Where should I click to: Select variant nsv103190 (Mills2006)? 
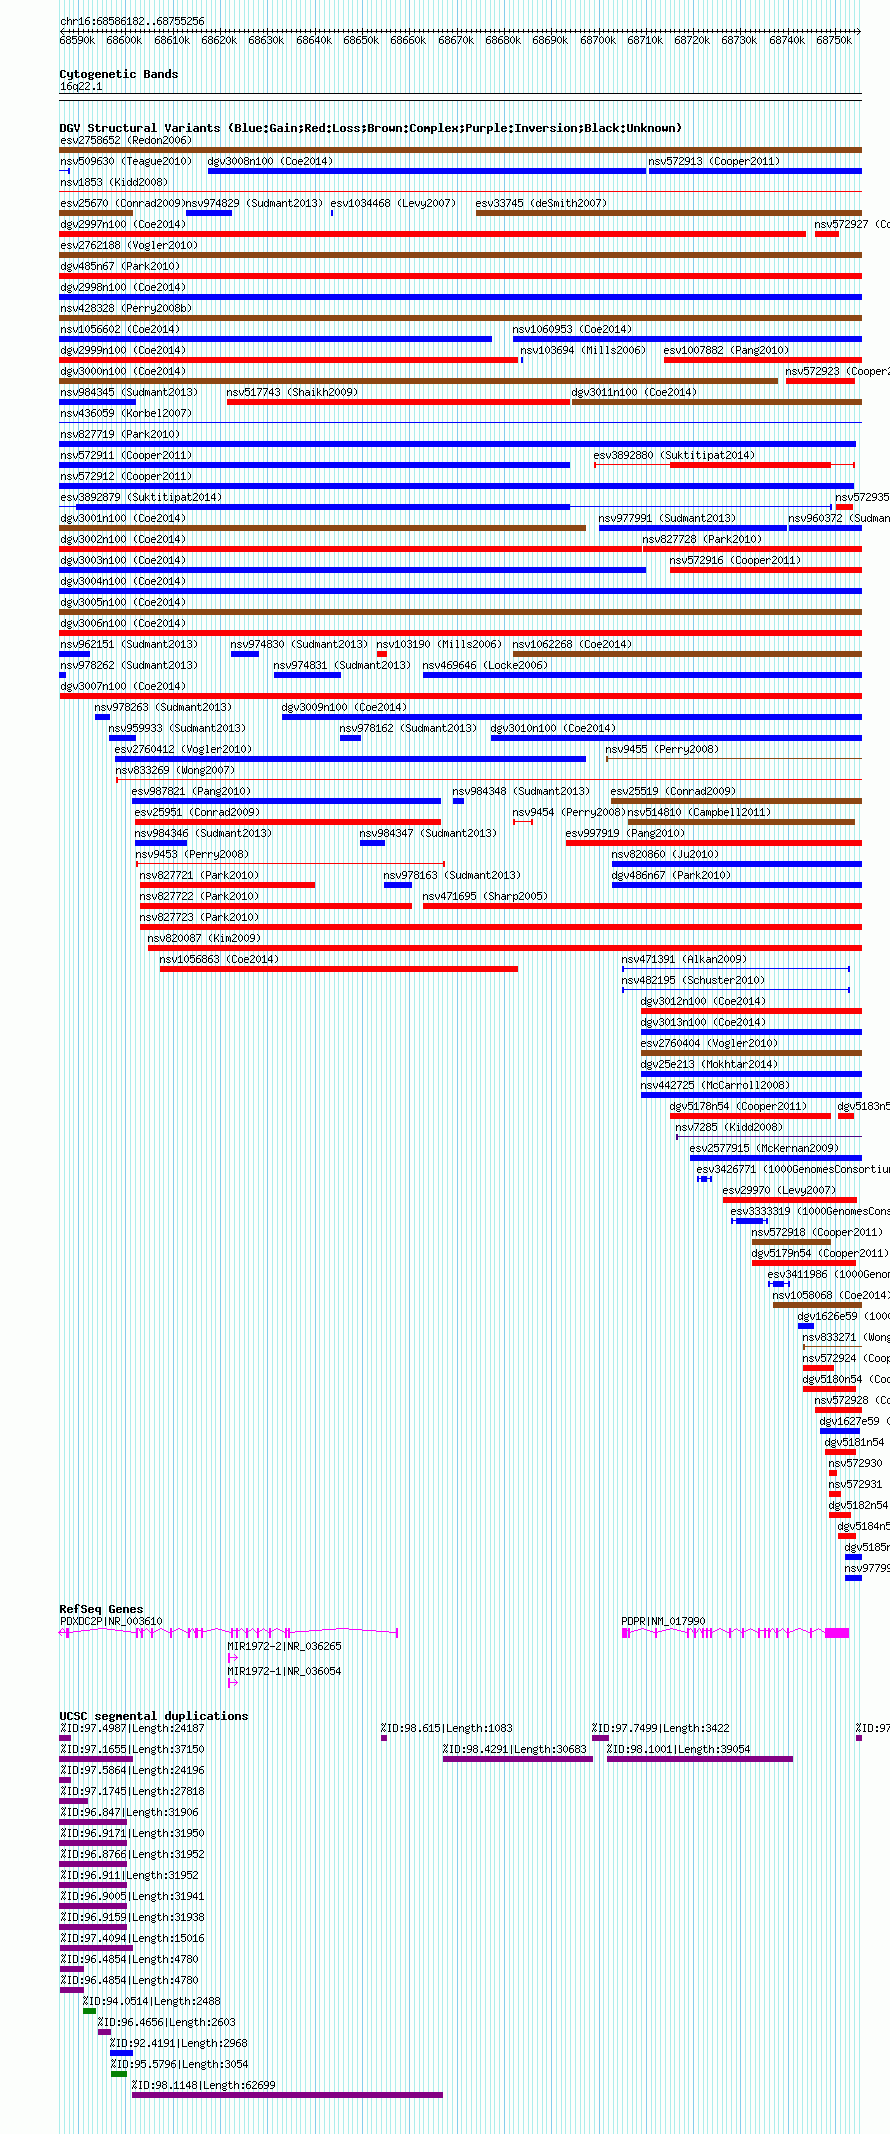click(x=439, y=645)
